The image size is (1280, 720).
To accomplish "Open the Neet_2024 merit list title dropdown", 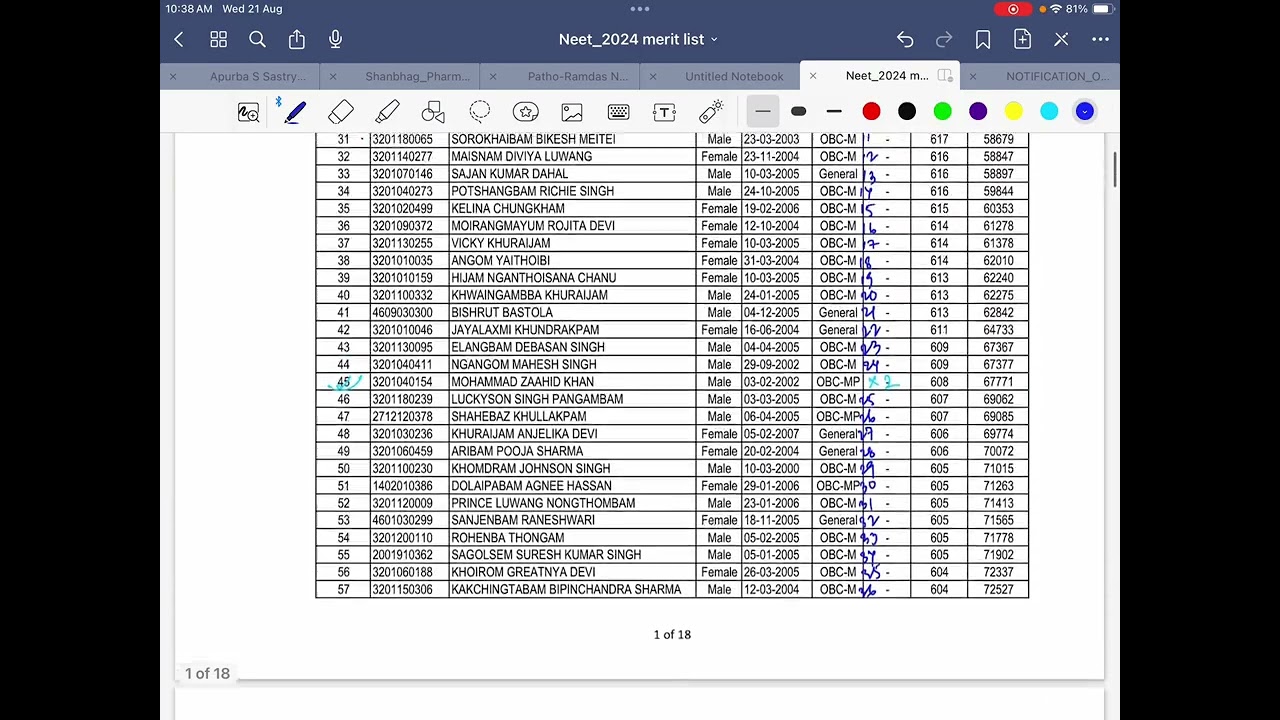I will click(638, 39).
